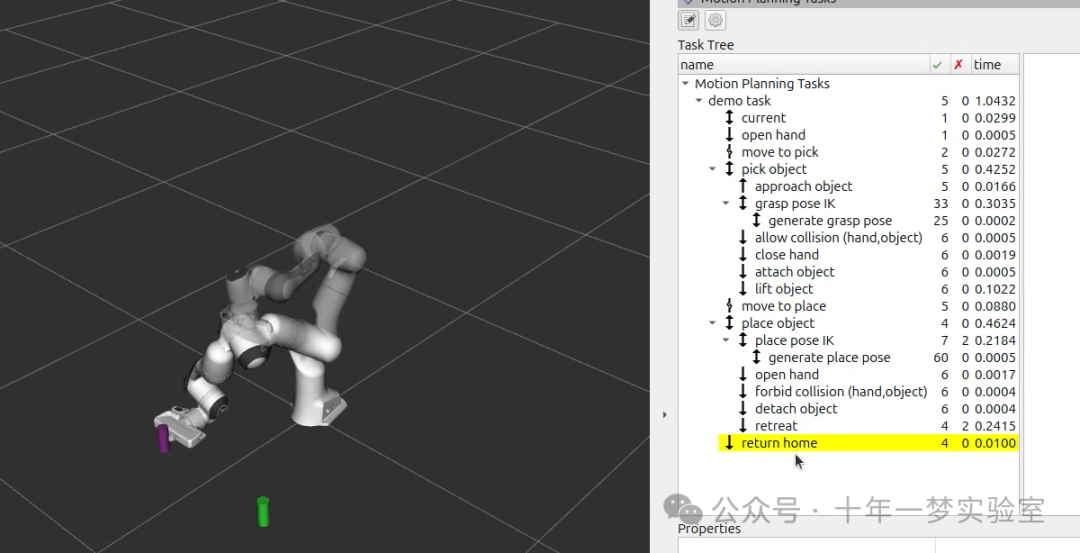Click the 1.0432 time value of demo task
Viewport: 1080px width, 553px height.
point(995,101)
